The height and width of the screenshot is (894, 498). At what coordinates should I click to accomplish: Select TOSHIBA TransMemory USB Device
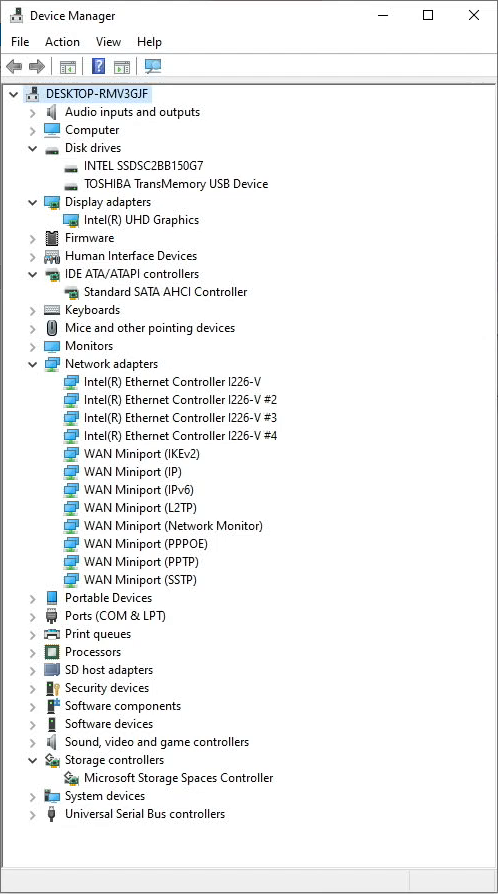tap(176, 184)
